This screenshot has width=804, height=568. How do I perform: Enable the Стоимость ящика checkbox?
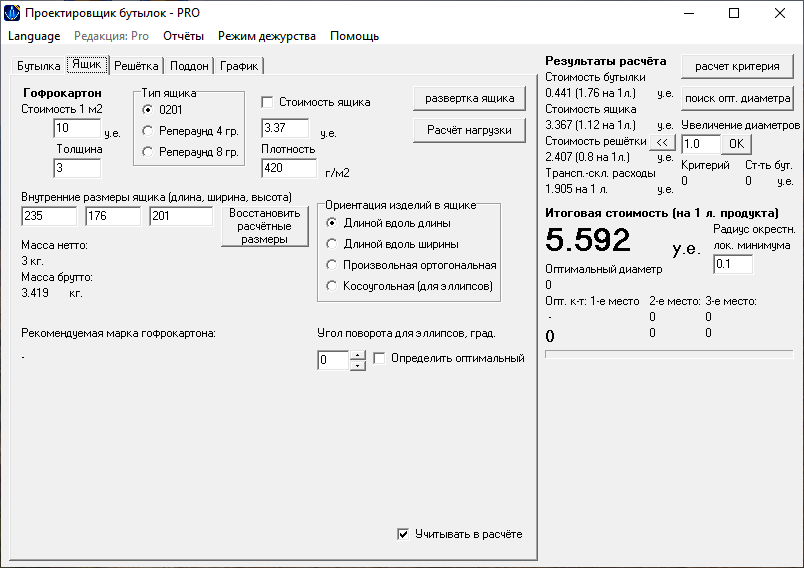point(267,102)
